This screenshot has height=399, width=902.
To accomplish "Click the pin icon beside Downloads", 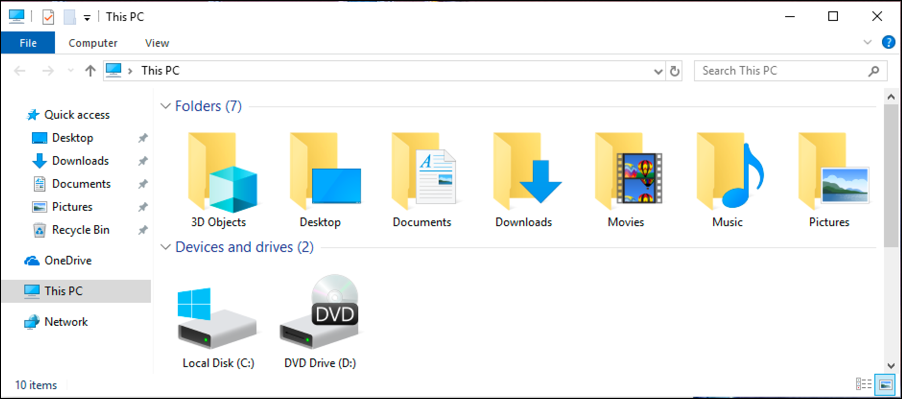I will click(x=143, y=161).
